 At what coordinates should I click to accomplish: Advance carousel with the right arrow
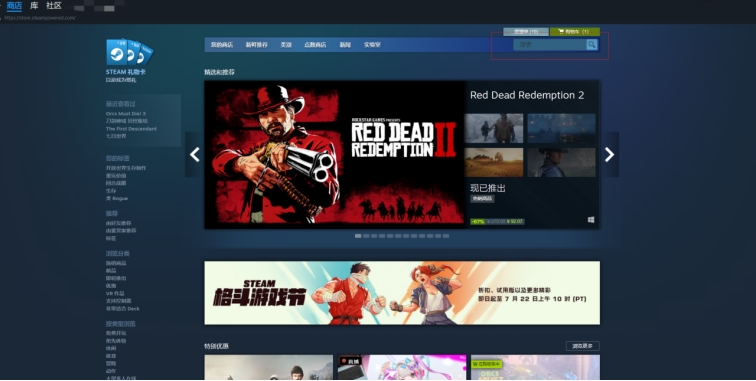point(609,154)
